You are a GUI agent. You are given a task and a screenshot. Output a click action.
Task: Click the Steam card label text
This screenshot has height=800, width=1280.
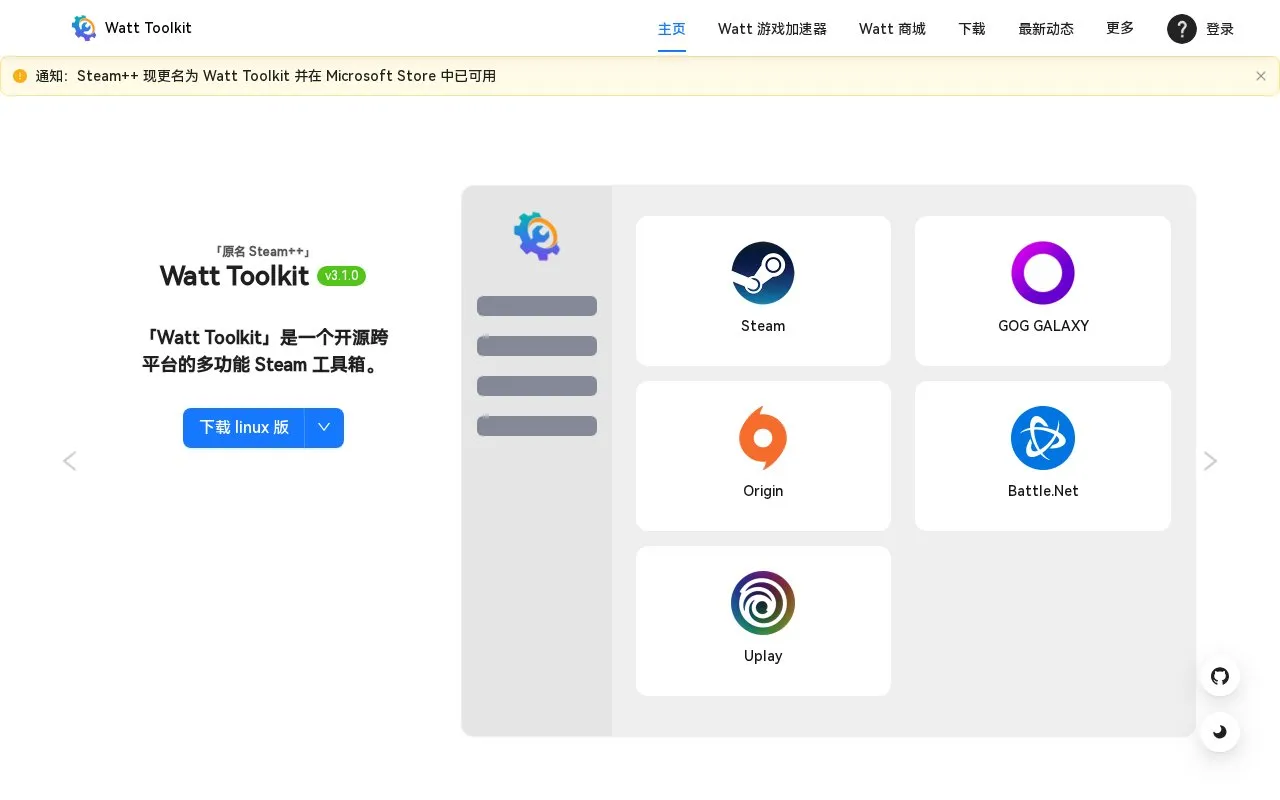click(x=763, y=326)
